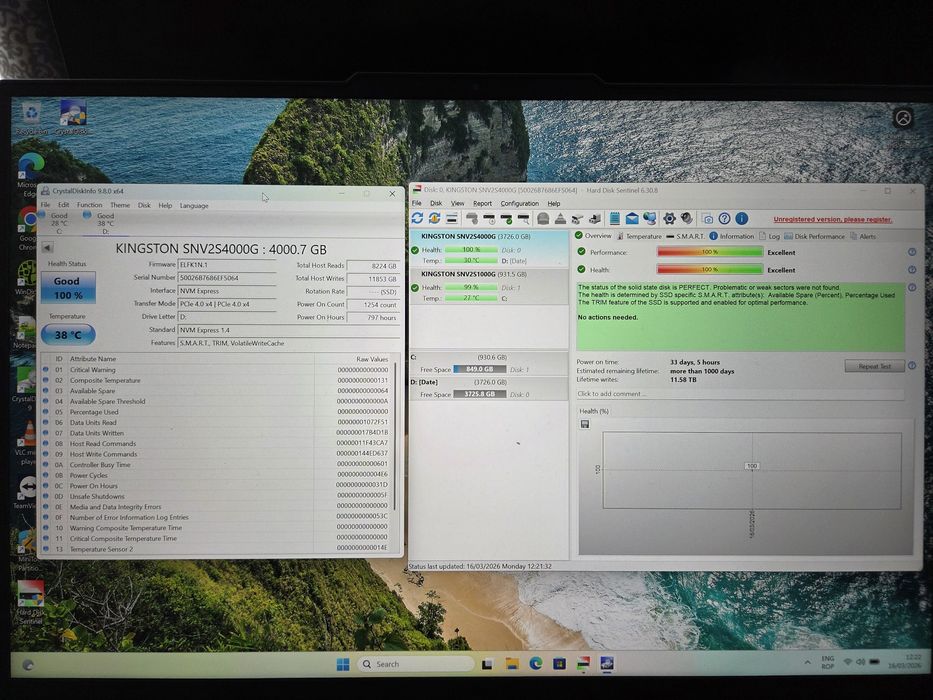Open Report menu in Hard Disk Sentinel
The height and width of the screenshot is (700, 933).
pos(483,204)
